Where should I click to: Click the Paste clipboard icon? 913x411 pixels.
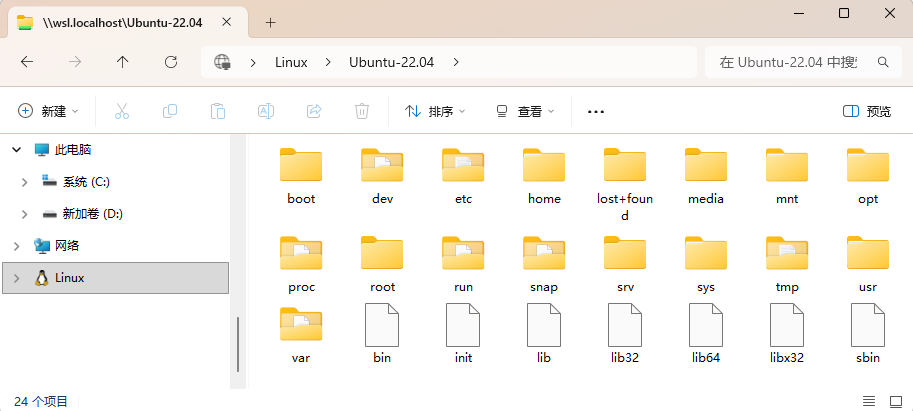tap(218, 111)
